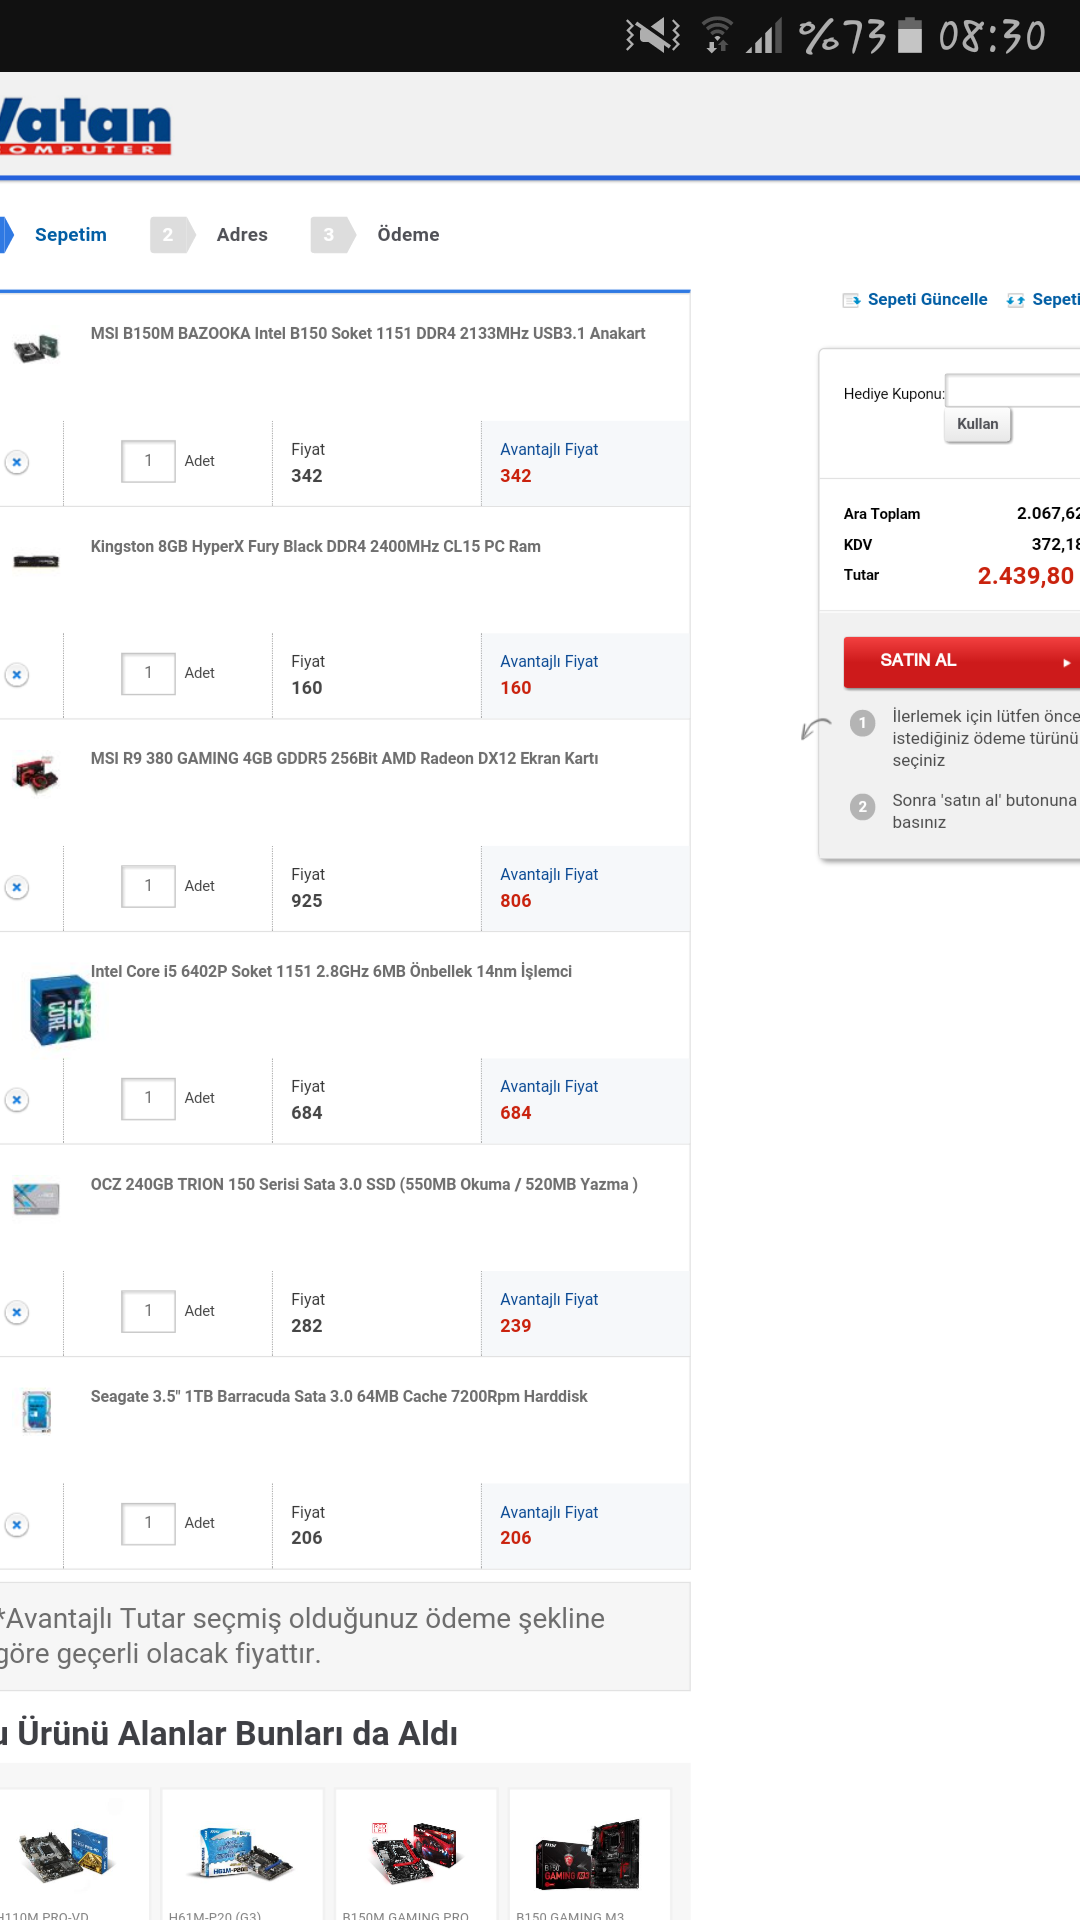1080x1920 pixels.
Task: View the B150M GAMING PRO recommended thumbnail
Action: pos(415,1851)
